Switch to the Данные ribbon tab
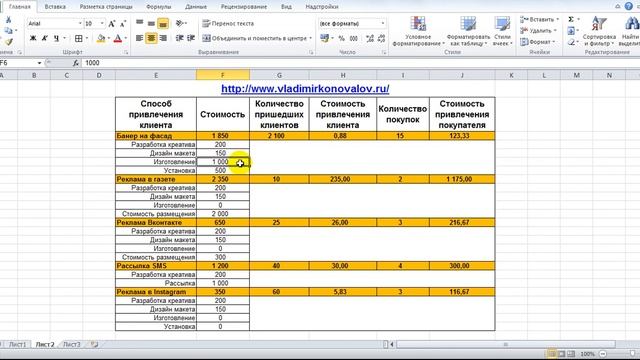 (x=196, y=7)
